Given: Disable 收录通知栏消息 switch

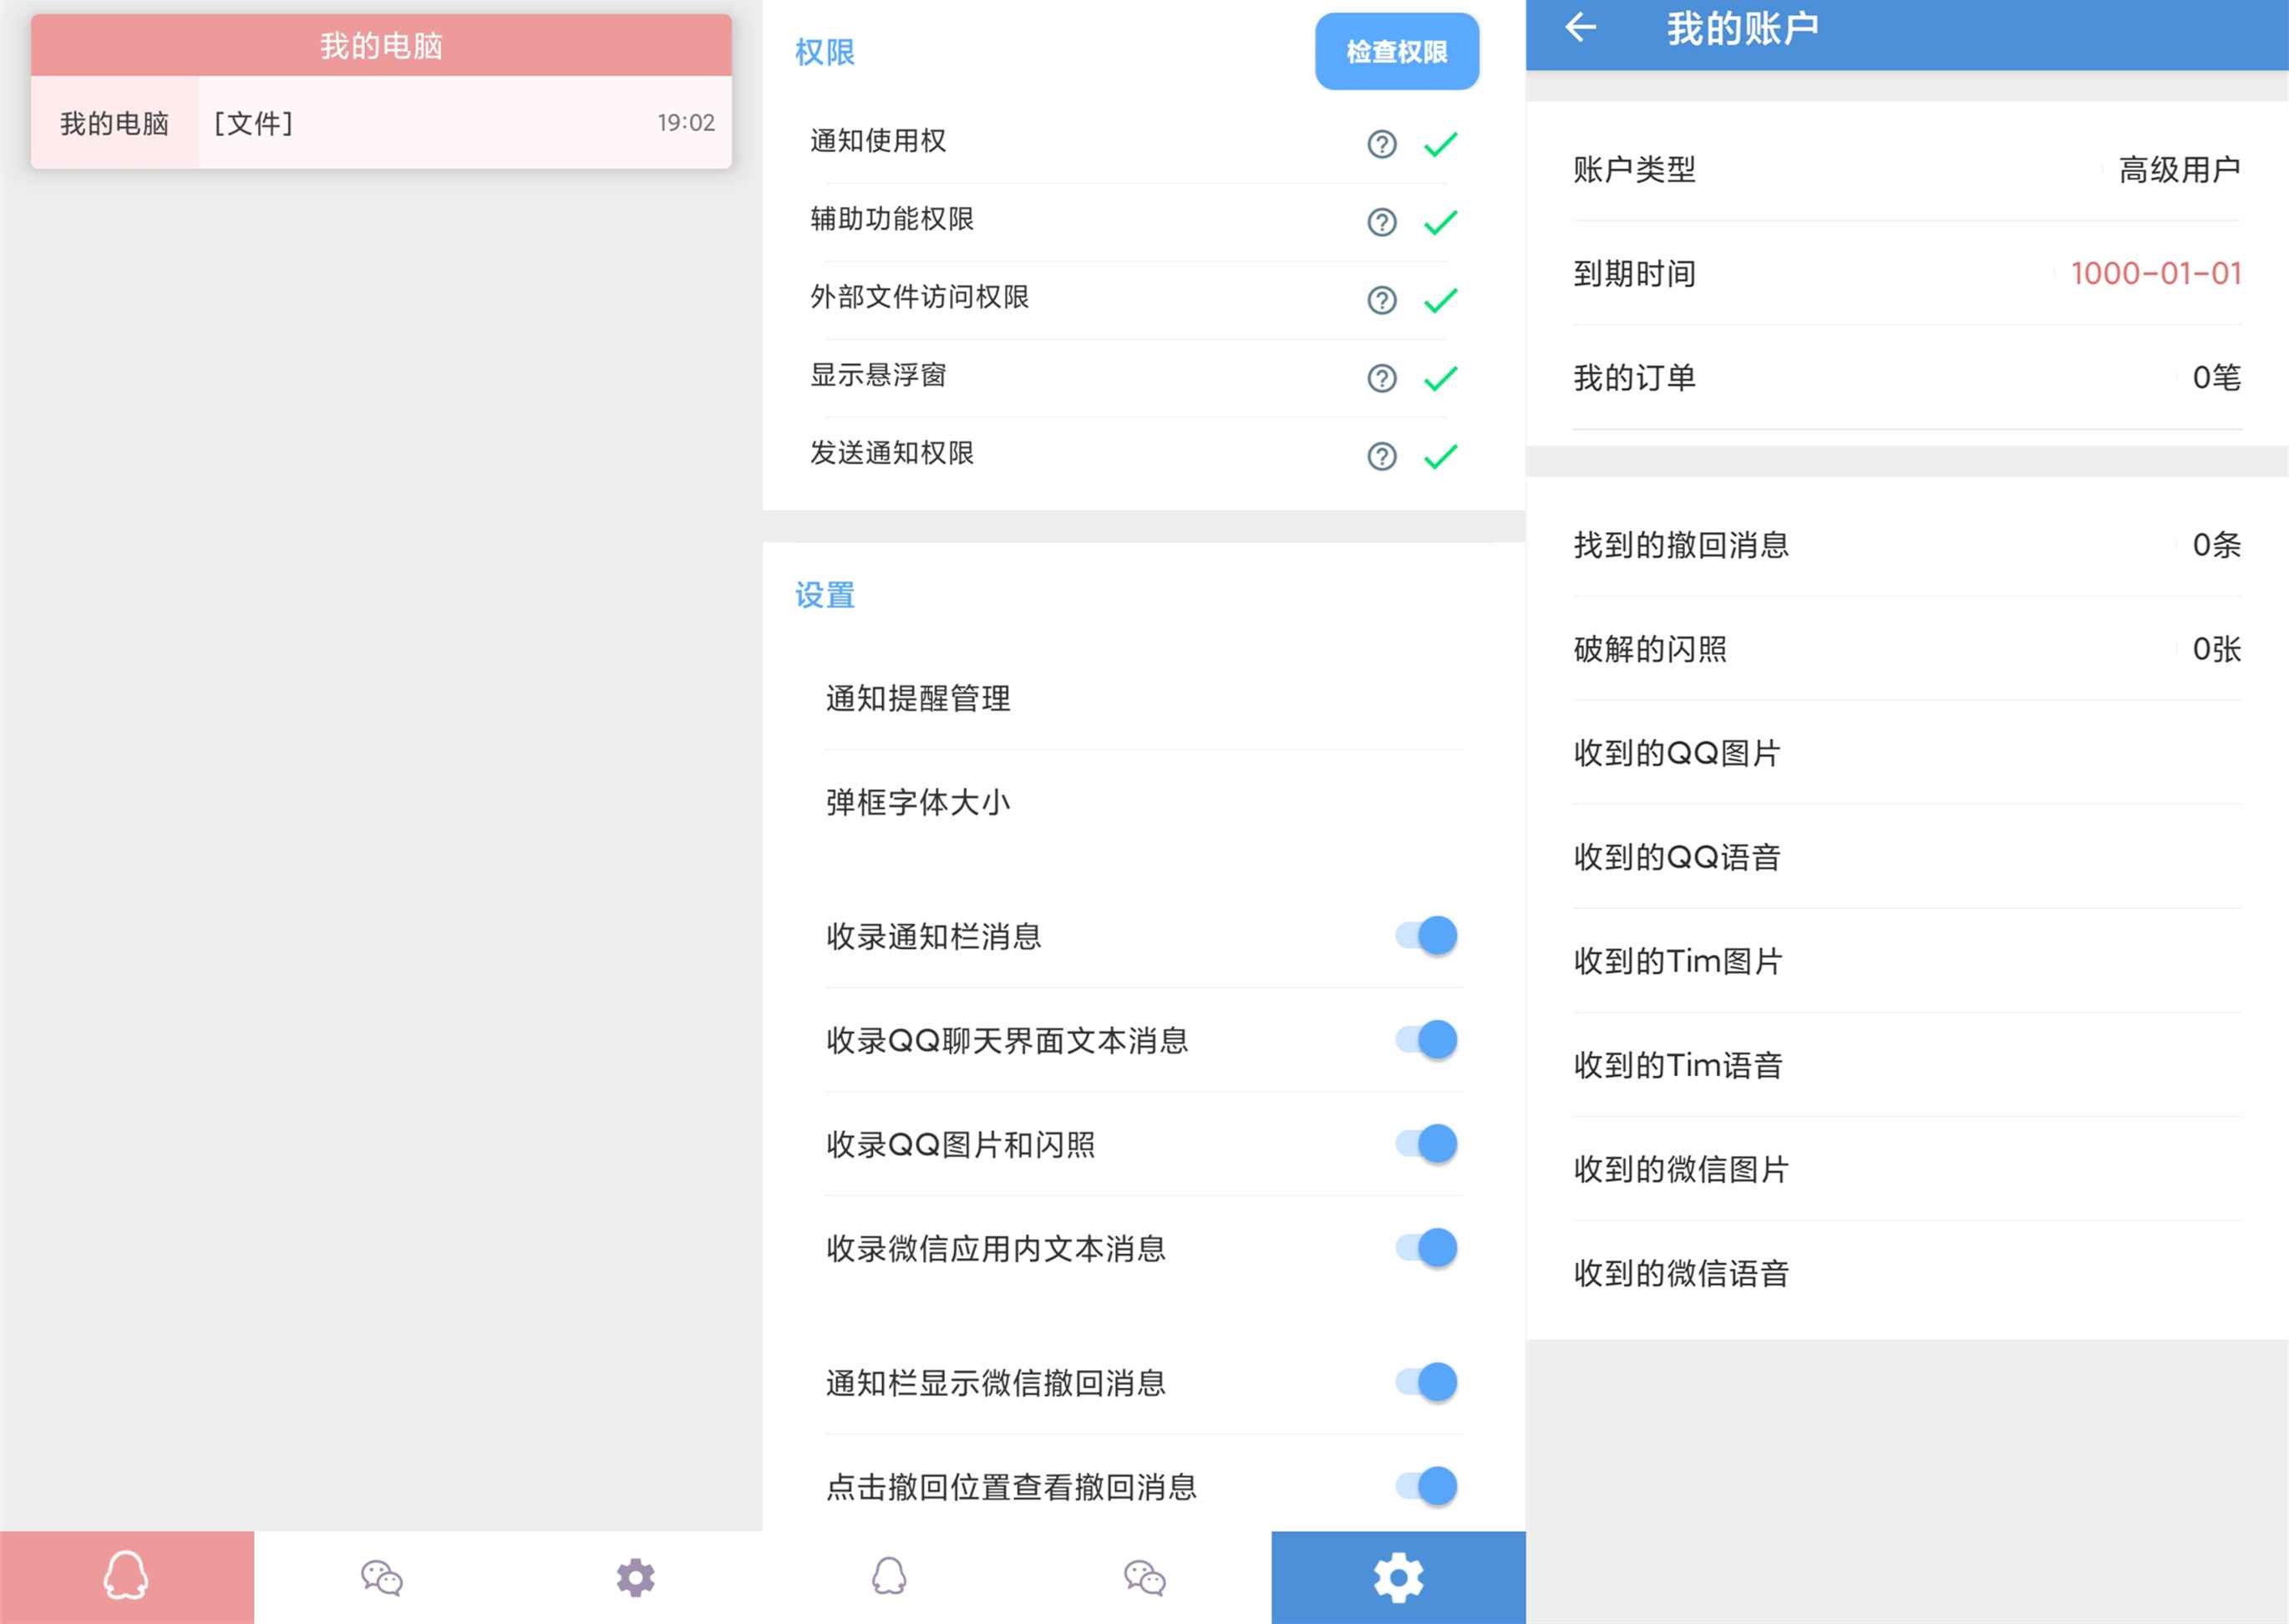Looking at the screenshot, I should (x=1427, y=936).
